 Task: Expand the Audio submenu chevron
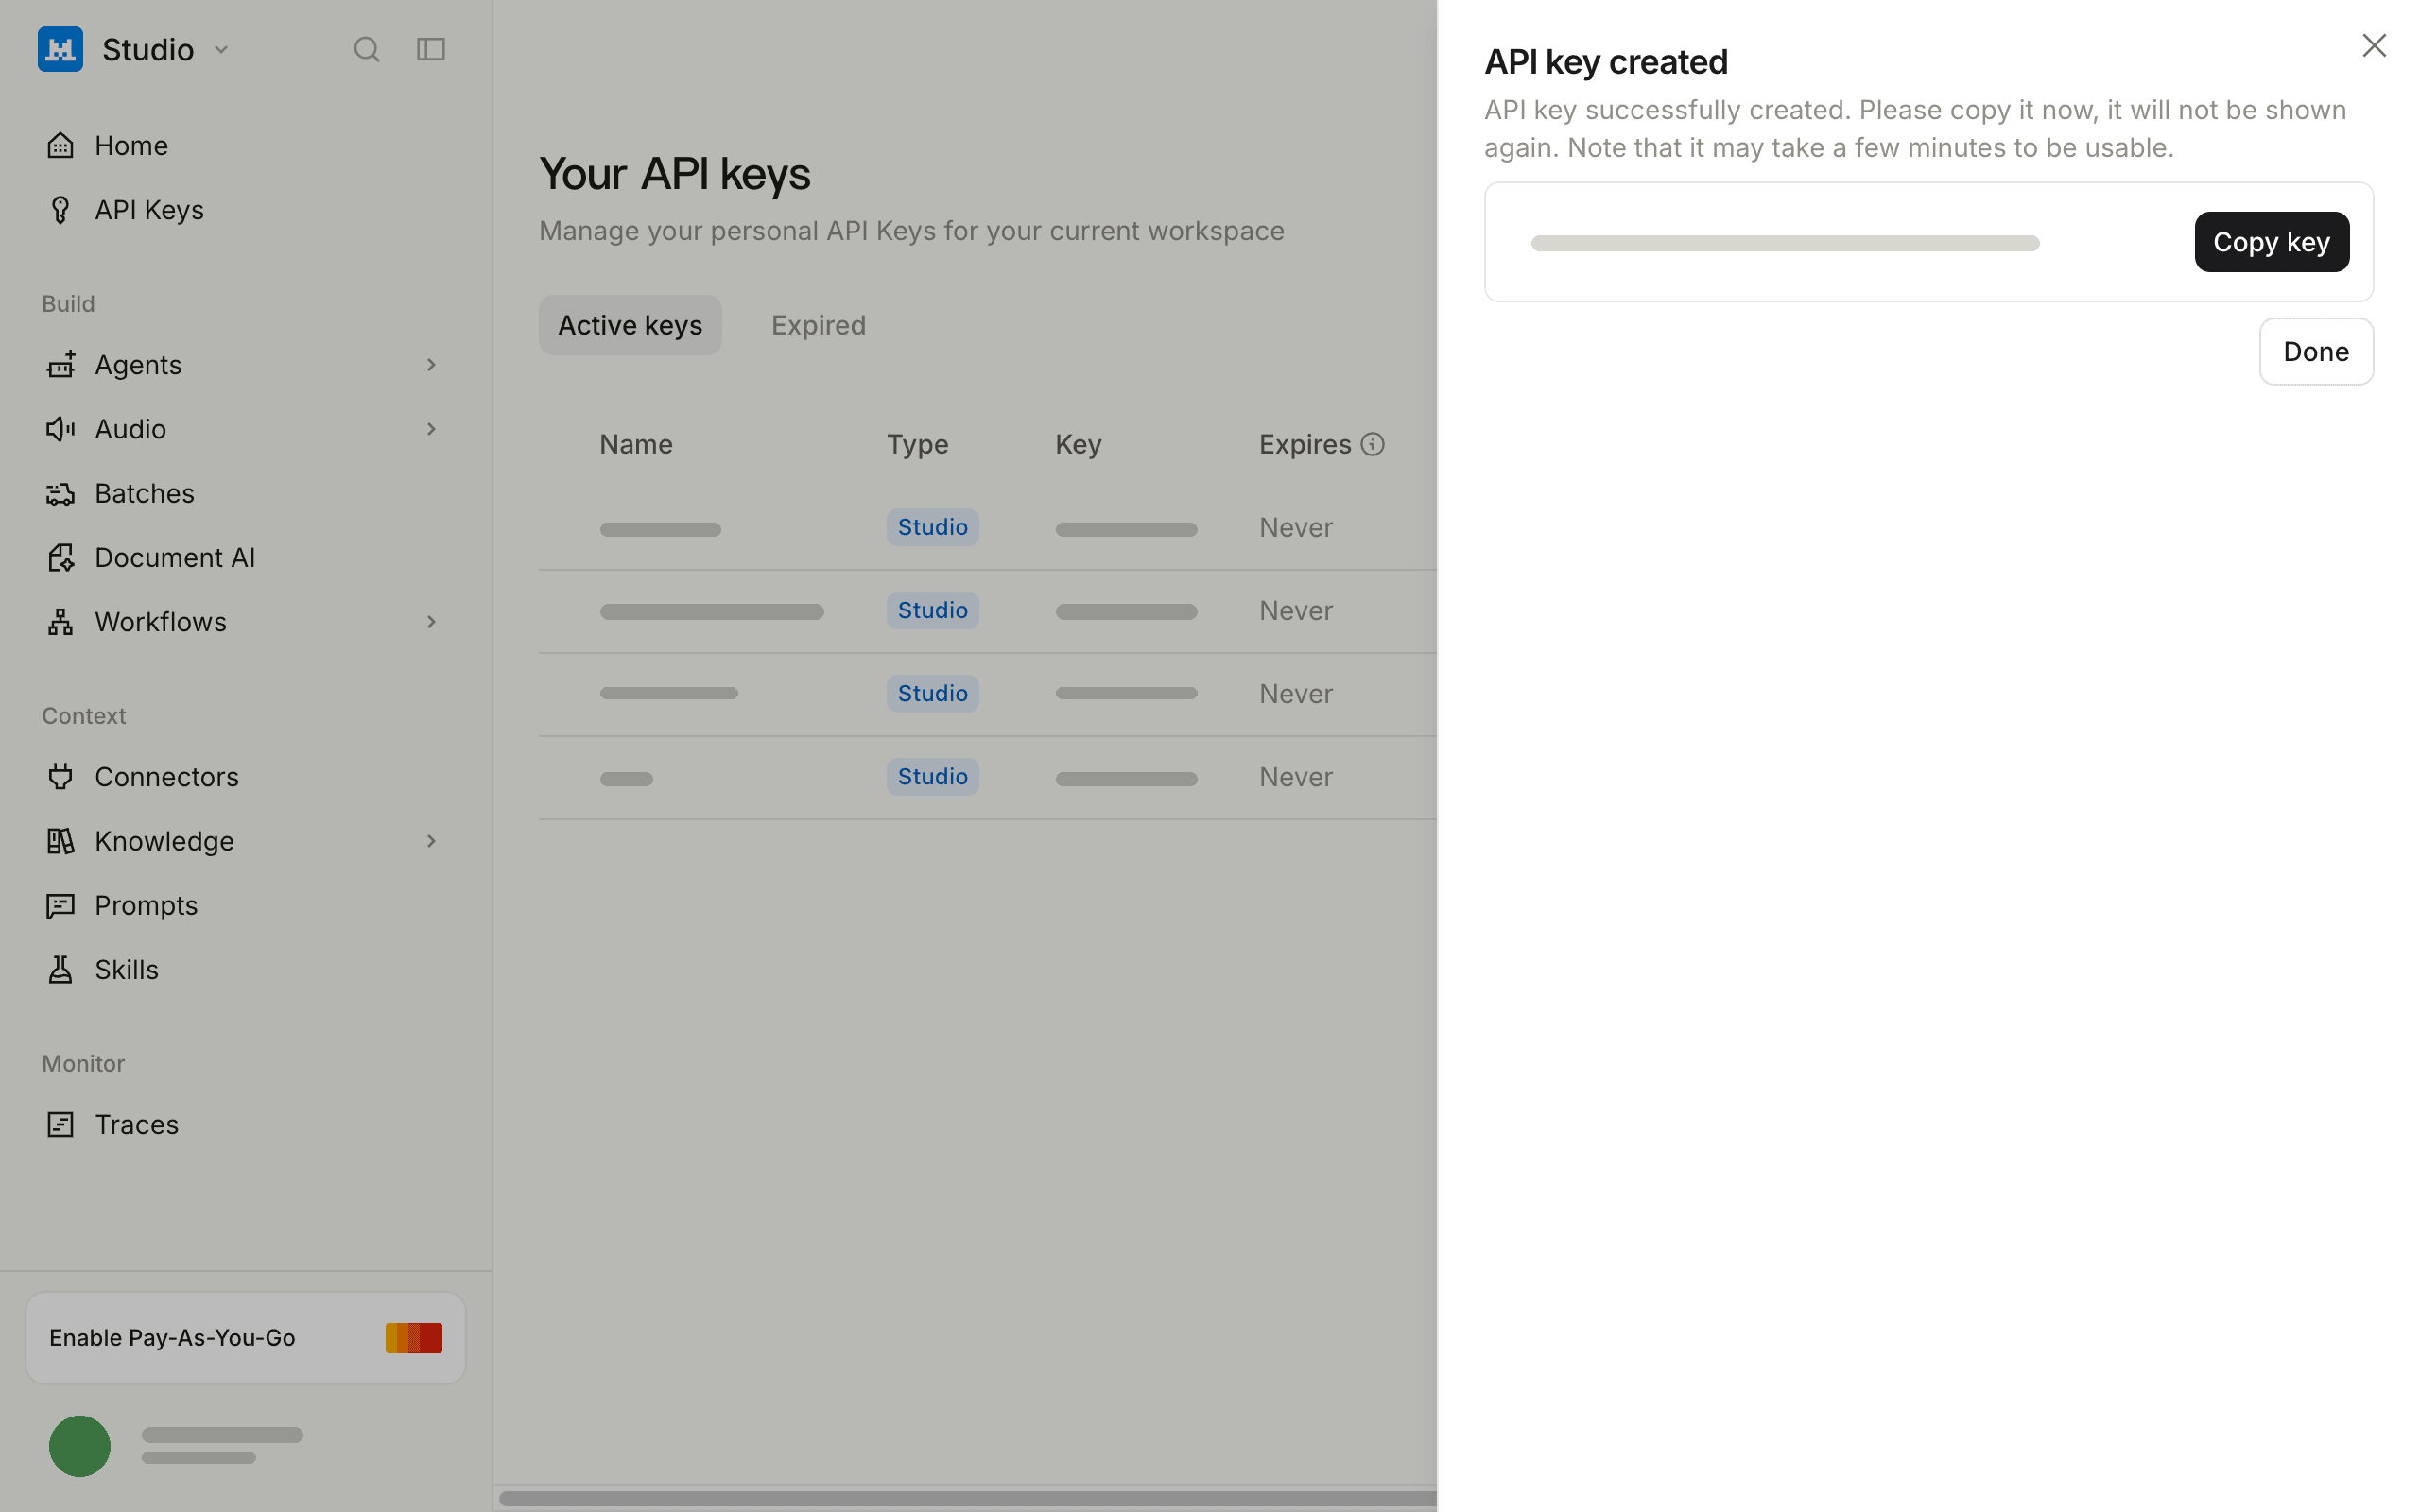[x=431, y=429]
